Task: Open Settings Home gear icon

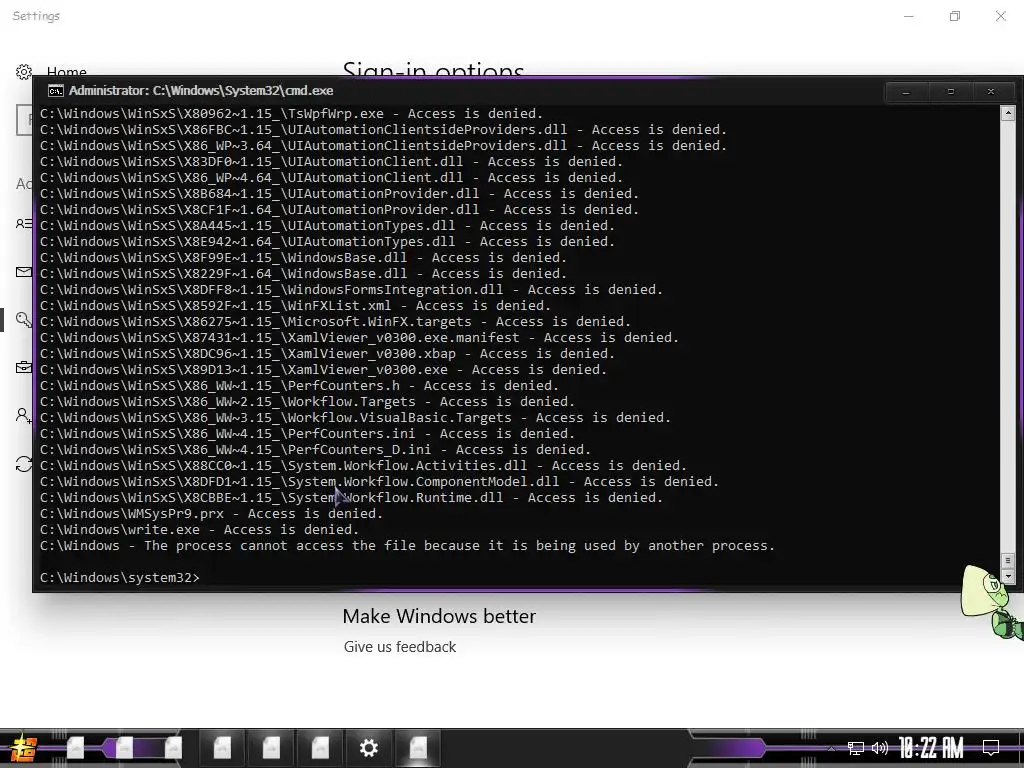Action: tap(24, 72)
